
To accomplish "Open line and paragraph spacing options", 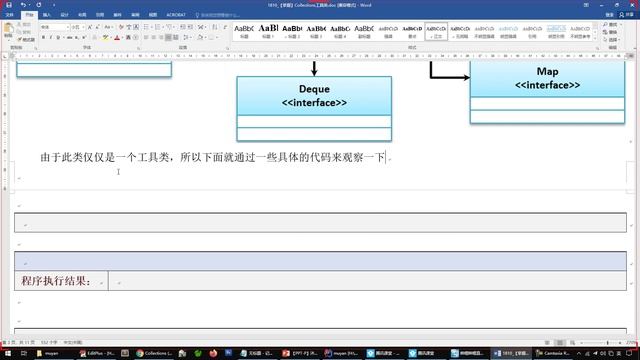I will tap(187, 38).
